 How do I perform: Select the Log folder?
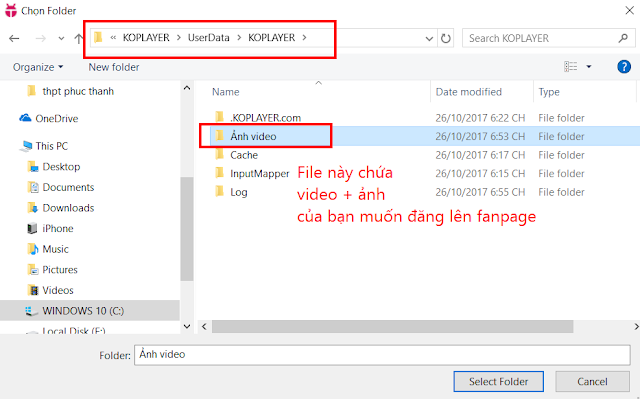(x=239, y=192)
